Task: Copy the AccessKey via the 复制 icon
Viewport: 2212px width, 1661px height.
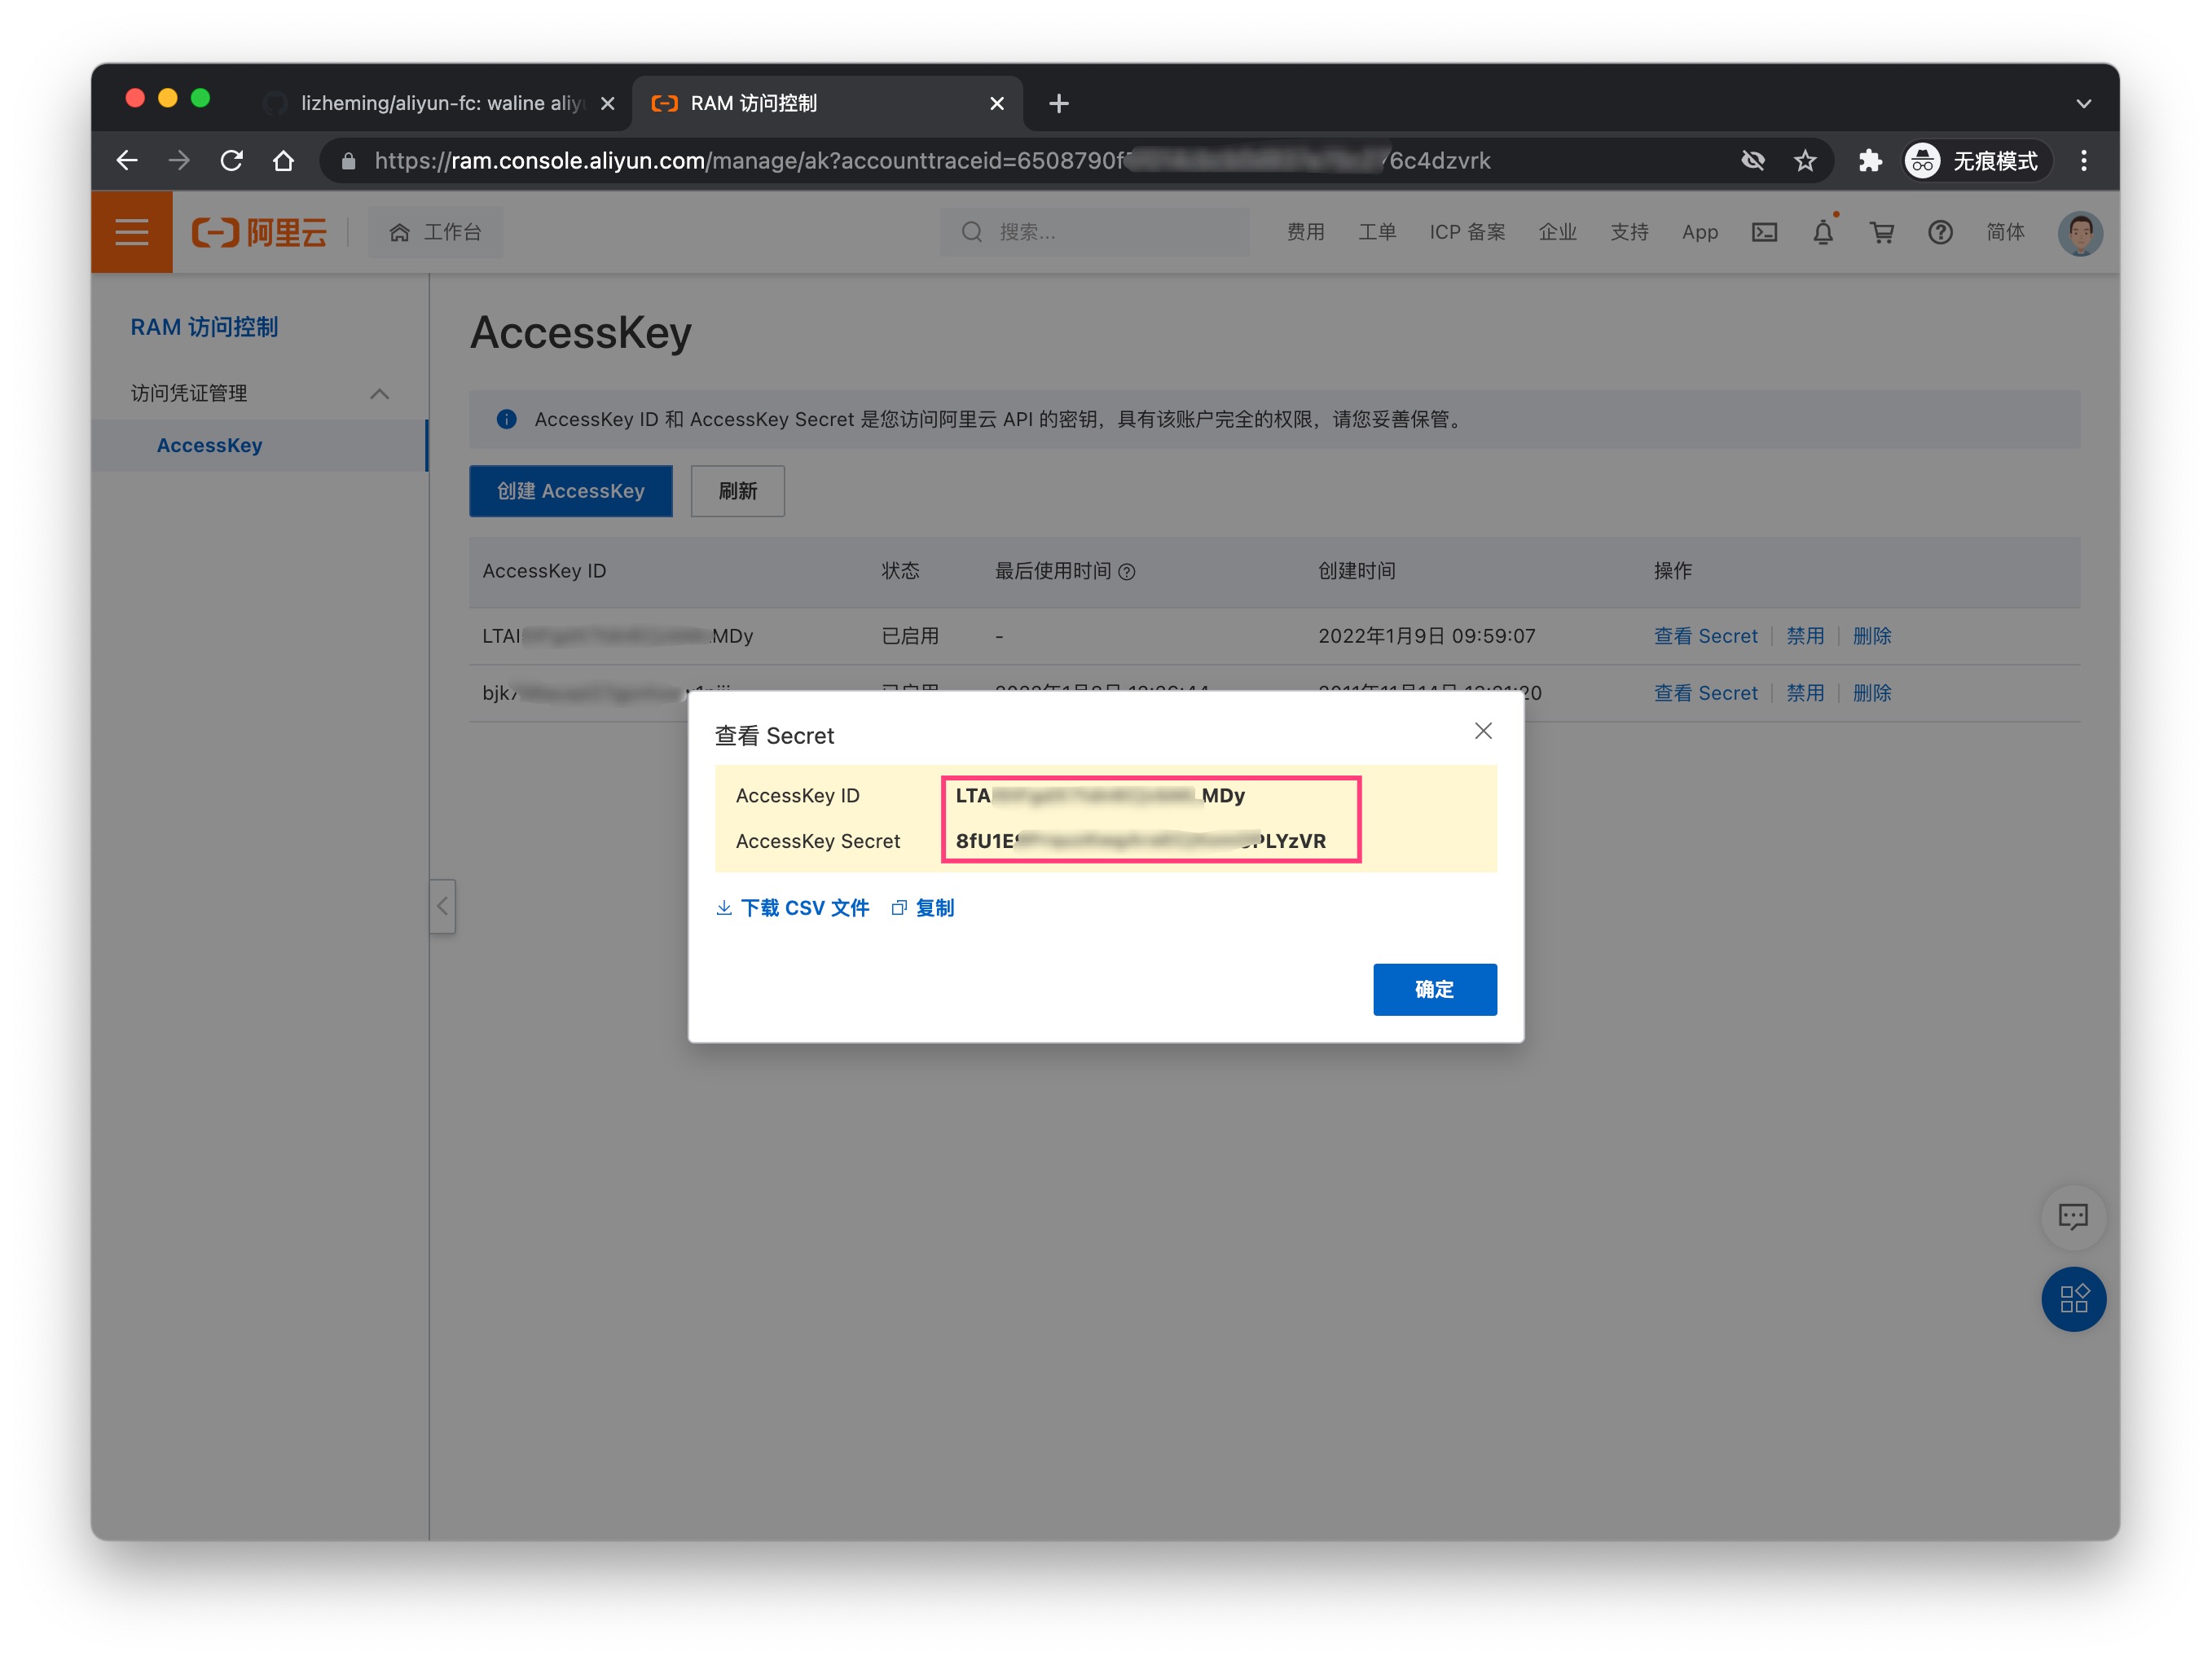Action: click(x=899, y=908)
